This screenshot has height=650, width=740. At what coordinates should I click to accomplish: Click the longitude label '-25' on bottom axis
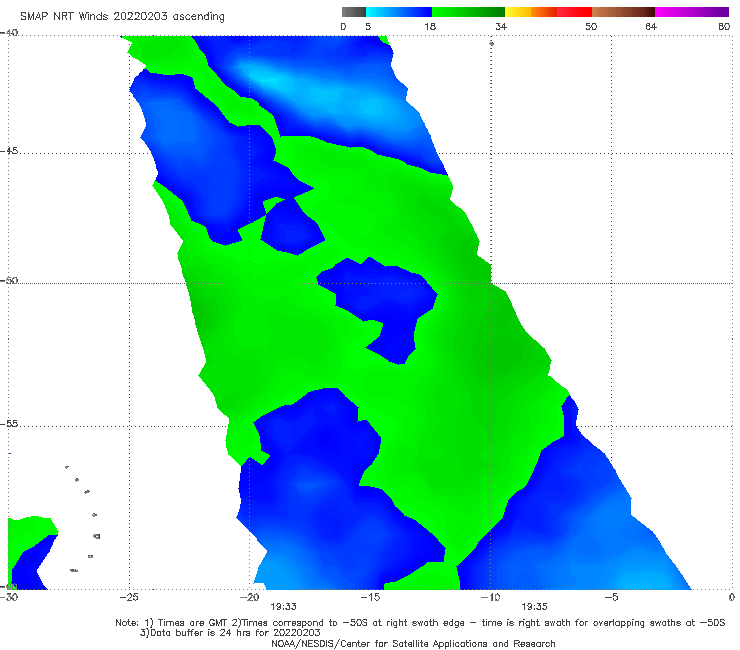click(x=129, y=597)
